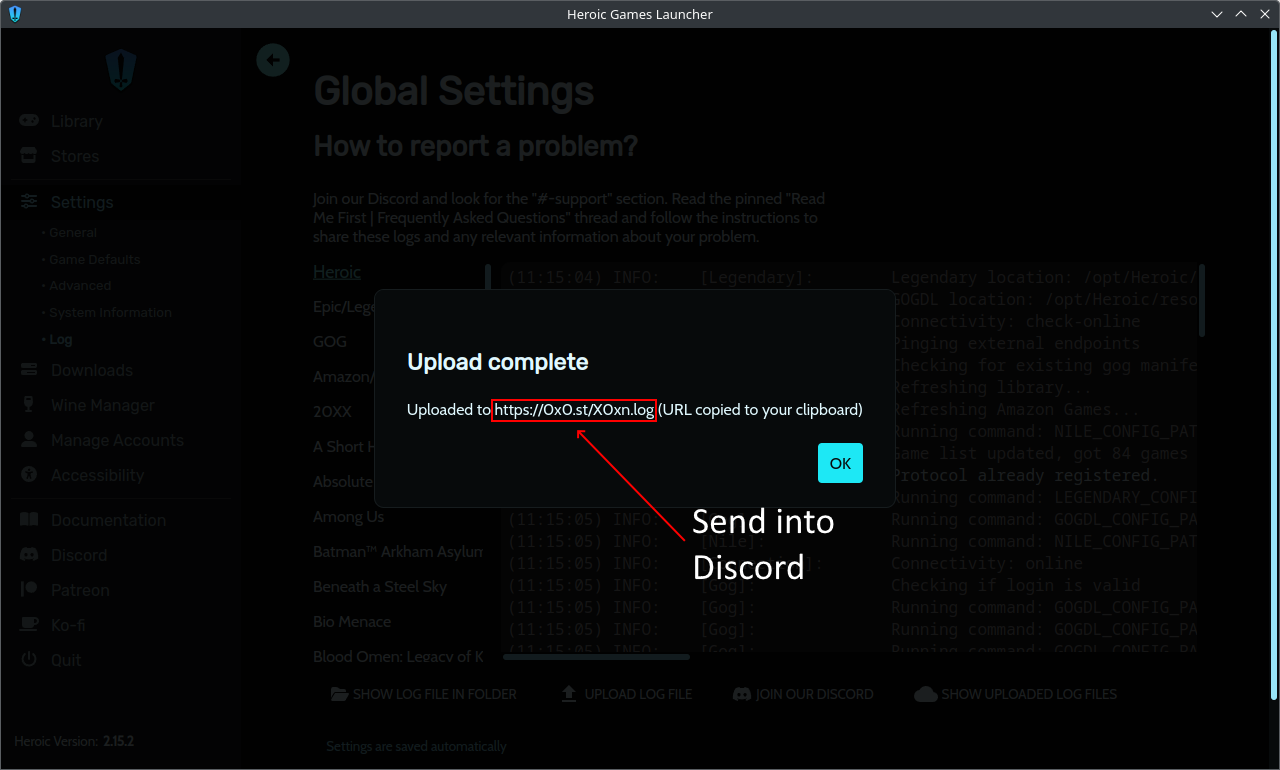This screenshot has height=770, width=1280.
Task: Open Accessibility icon in sidebar
Action: click(30, 475)
